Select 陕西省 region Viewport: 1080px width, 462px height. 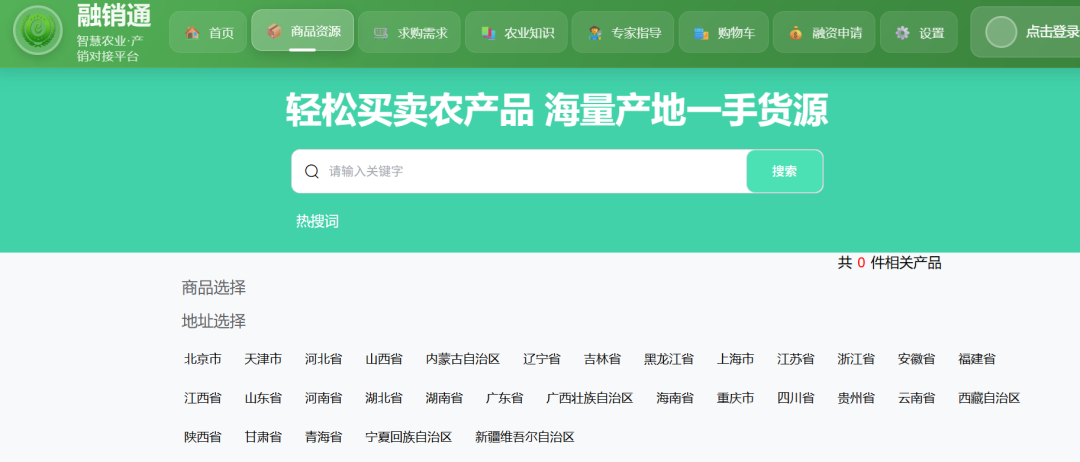[203, 437]
